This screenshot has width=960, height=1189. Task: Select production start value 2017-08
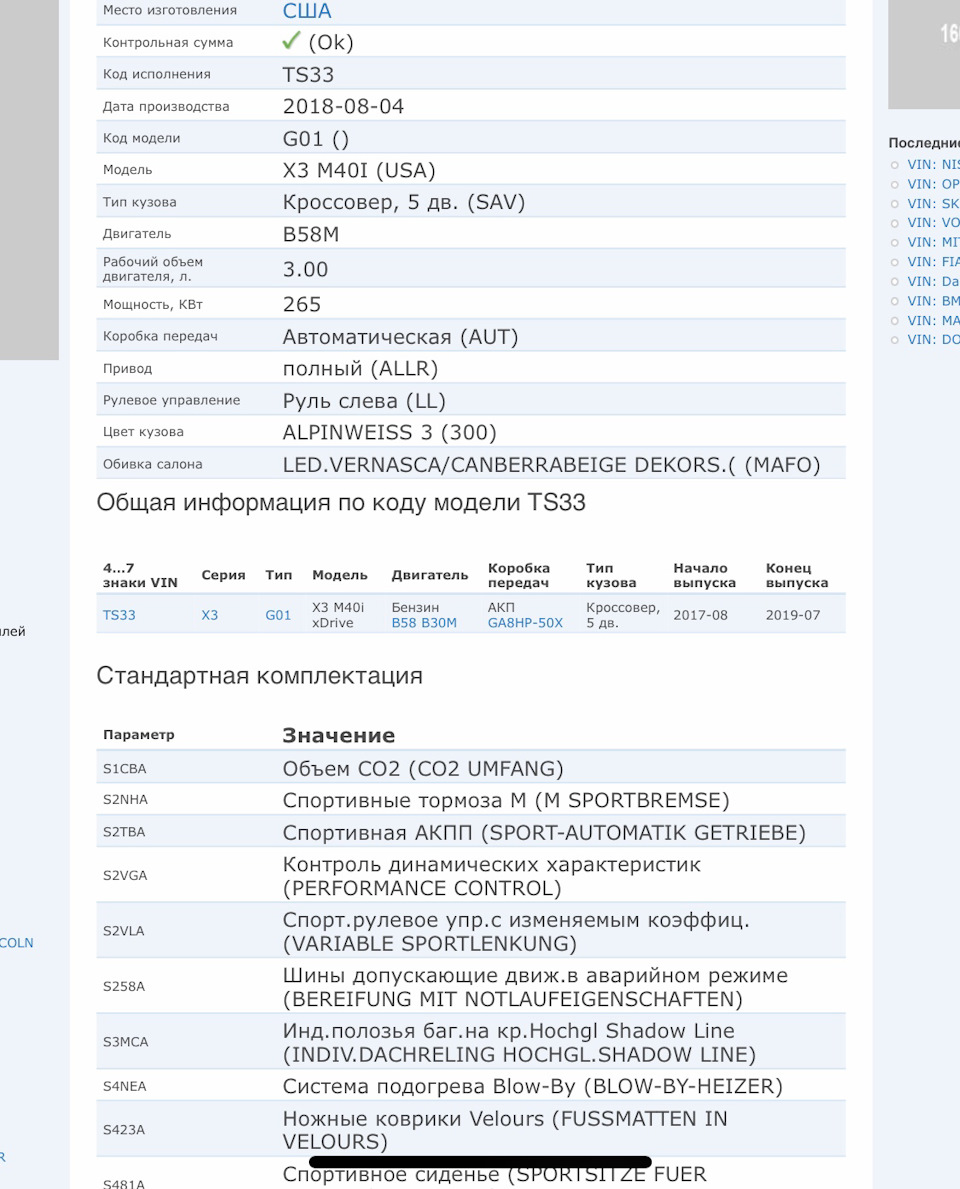(700, 615)
